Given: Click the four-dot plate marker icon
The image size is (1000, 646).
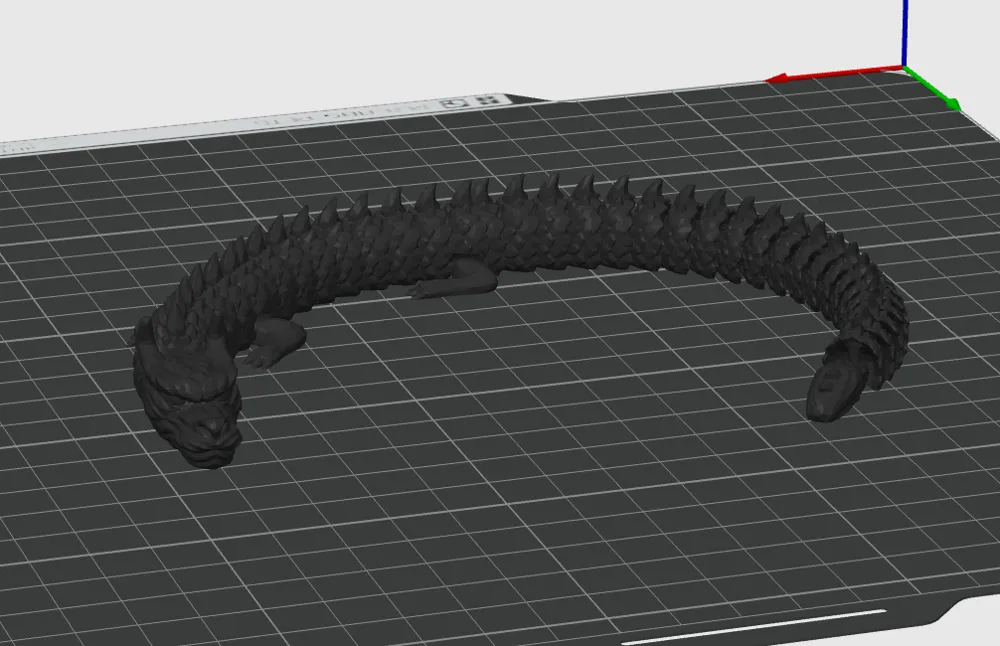Looking at the screenshot, I should [487, 99].
